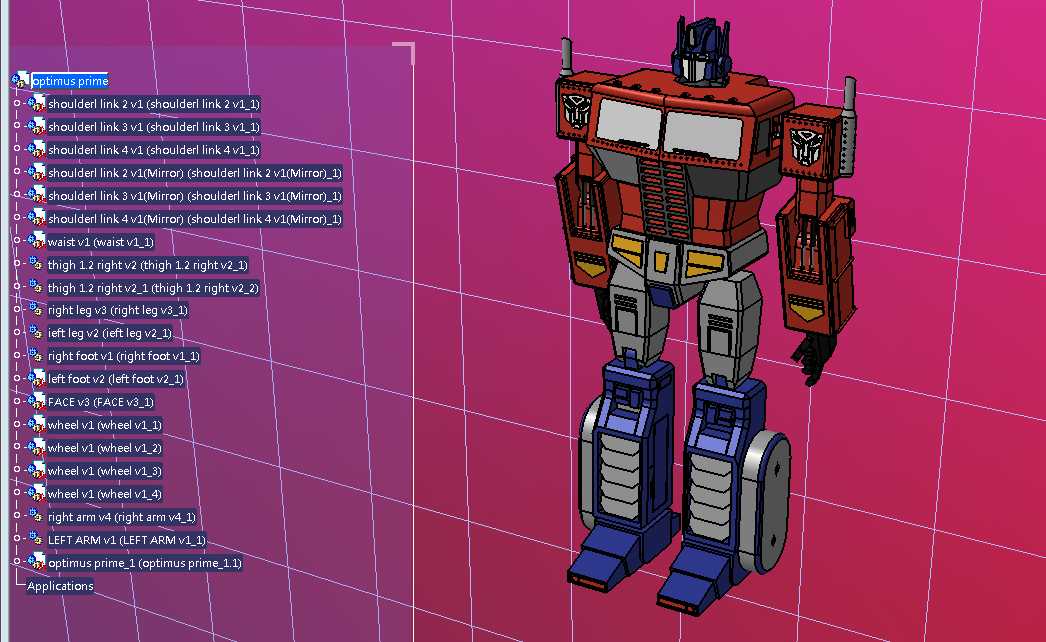1046x642 pixels.
Task: Click the LEFT ARM v1_1 gear icon
Action: pos(36,539)
